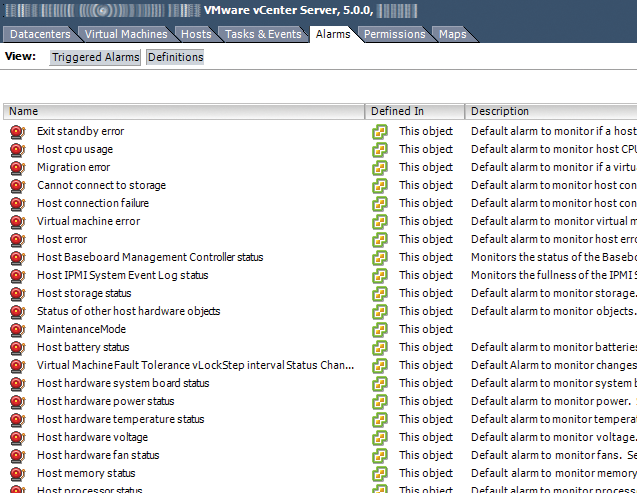Select the Host memory status alarm

click(x=86, y=473)
